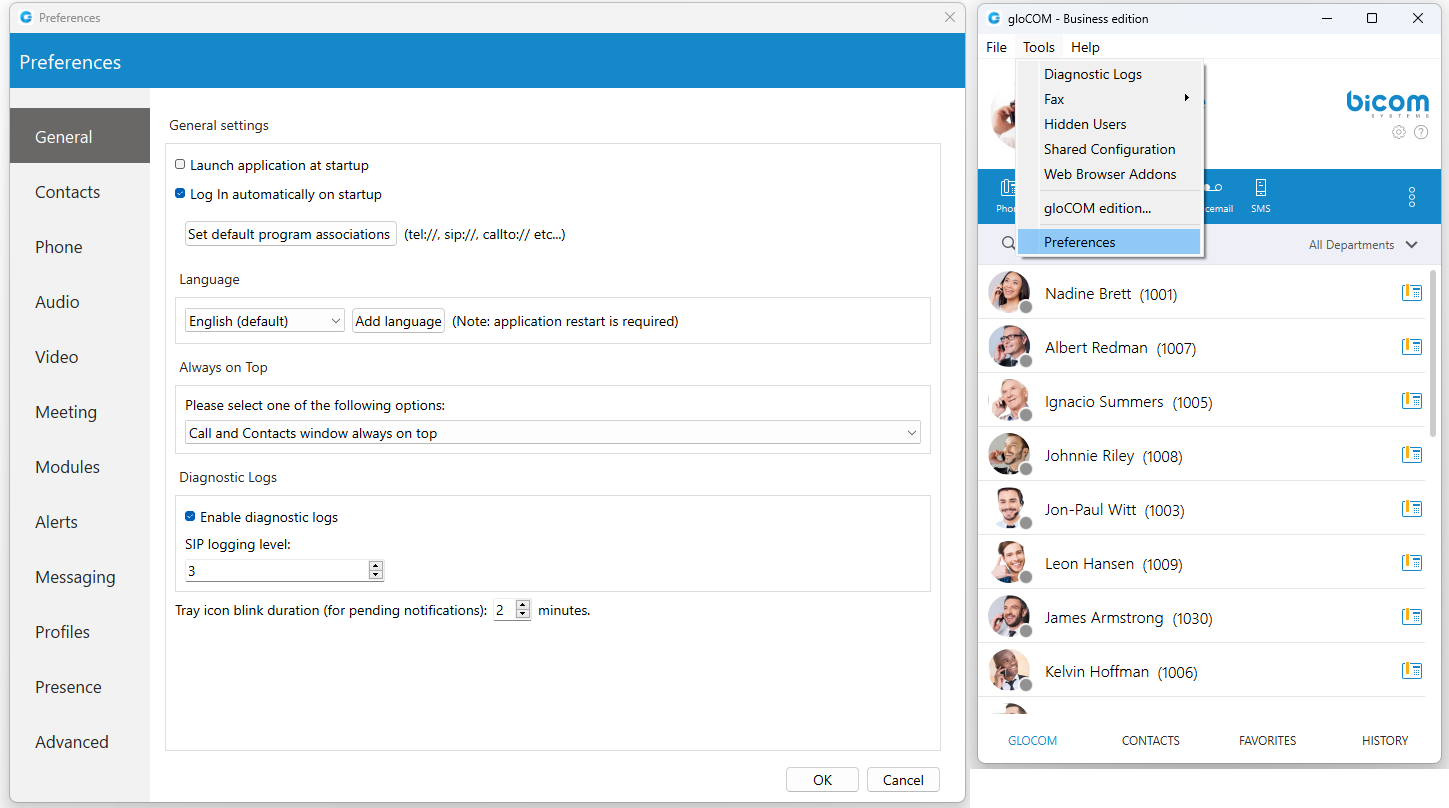This screenshot has width=1449, height=808.
Task: Open contact card icon for Kelvin Hoffman
Action: pos(1412,671)
